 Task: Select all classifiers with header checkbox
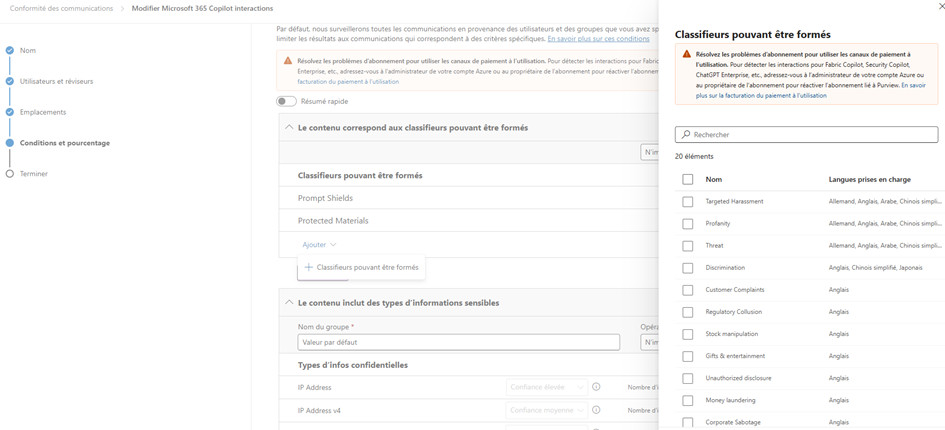(x=688, y=180)
